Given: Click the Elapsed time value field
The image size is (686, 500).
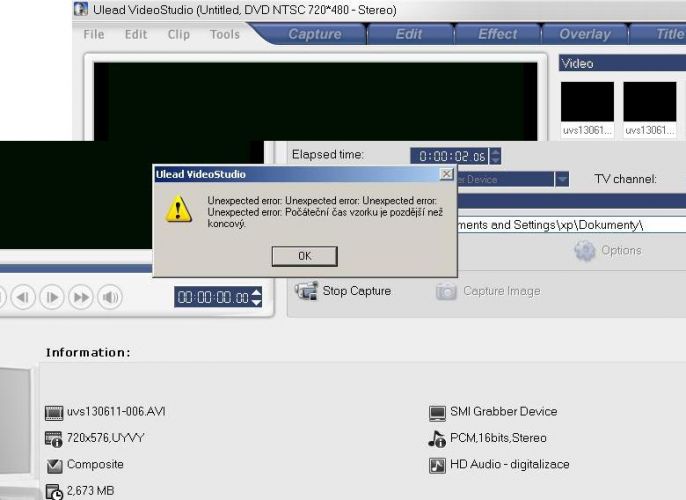Looking at the screenshot, I should 451,156.
